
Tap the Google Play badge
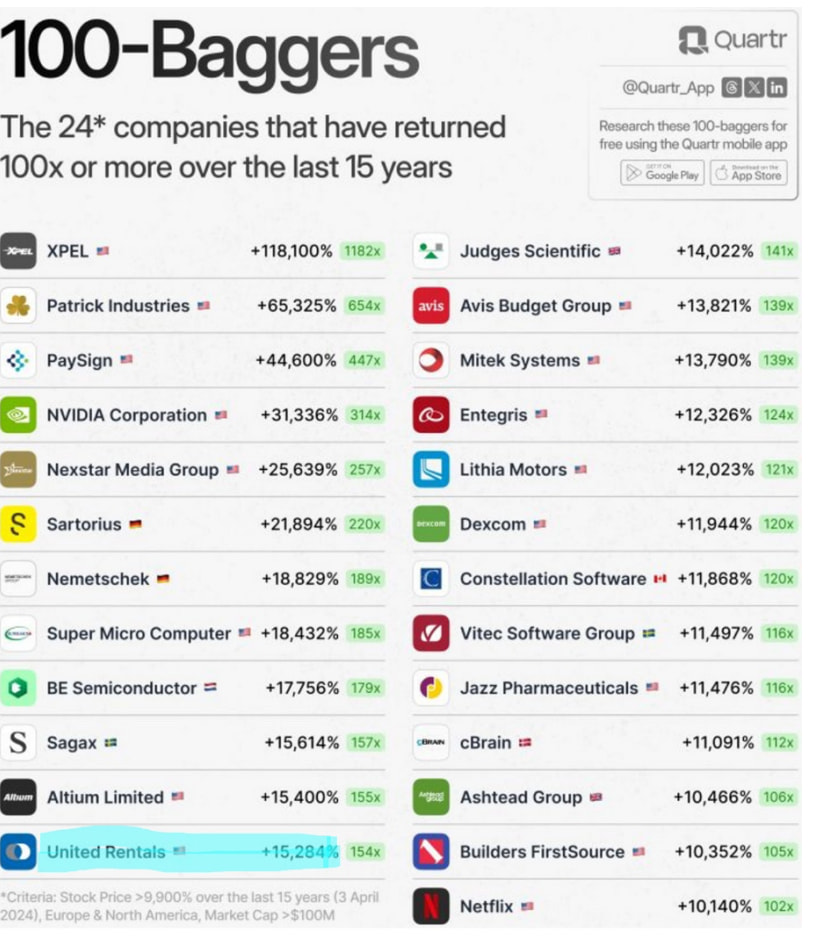coord(662,173)
